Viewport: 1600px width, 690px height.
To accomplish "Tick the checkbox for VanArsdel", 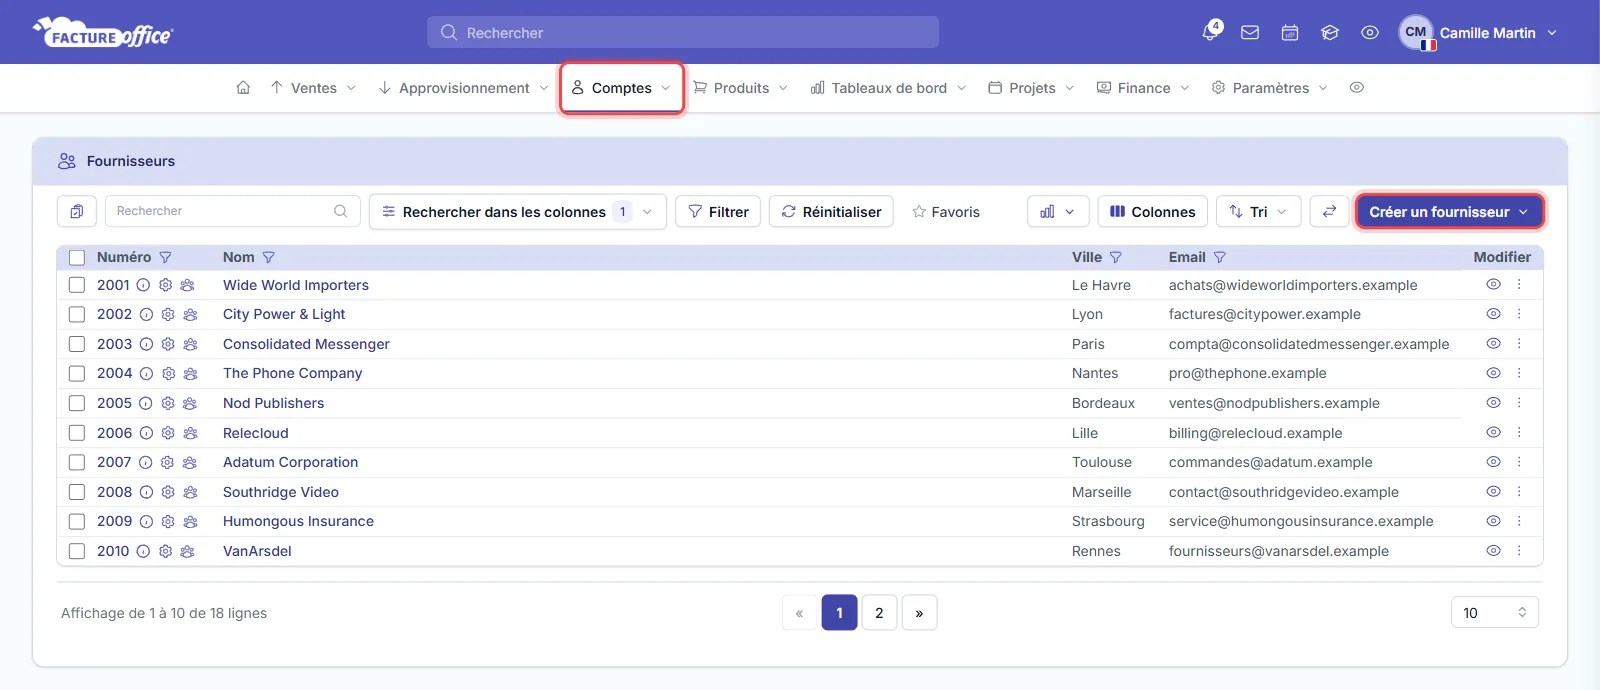I will coord(77,551).
